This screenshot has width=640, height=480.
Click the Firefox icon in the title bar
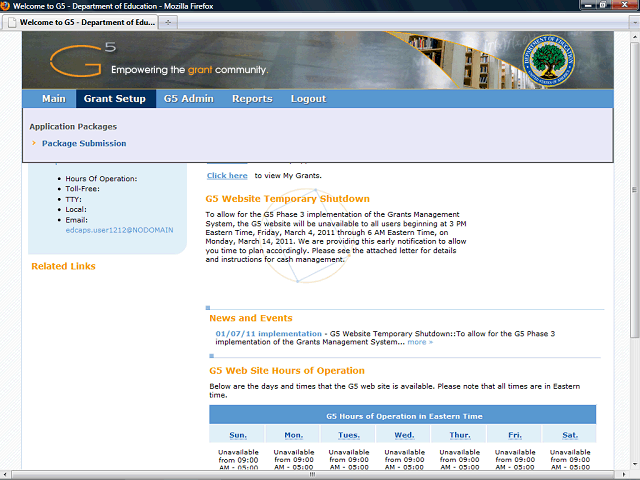pos(7,6)
